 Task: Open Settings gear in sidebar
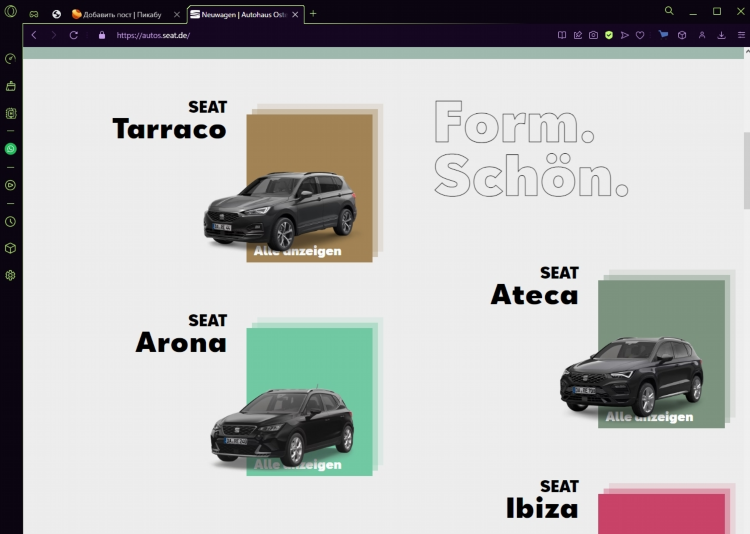tap(11, 276)
